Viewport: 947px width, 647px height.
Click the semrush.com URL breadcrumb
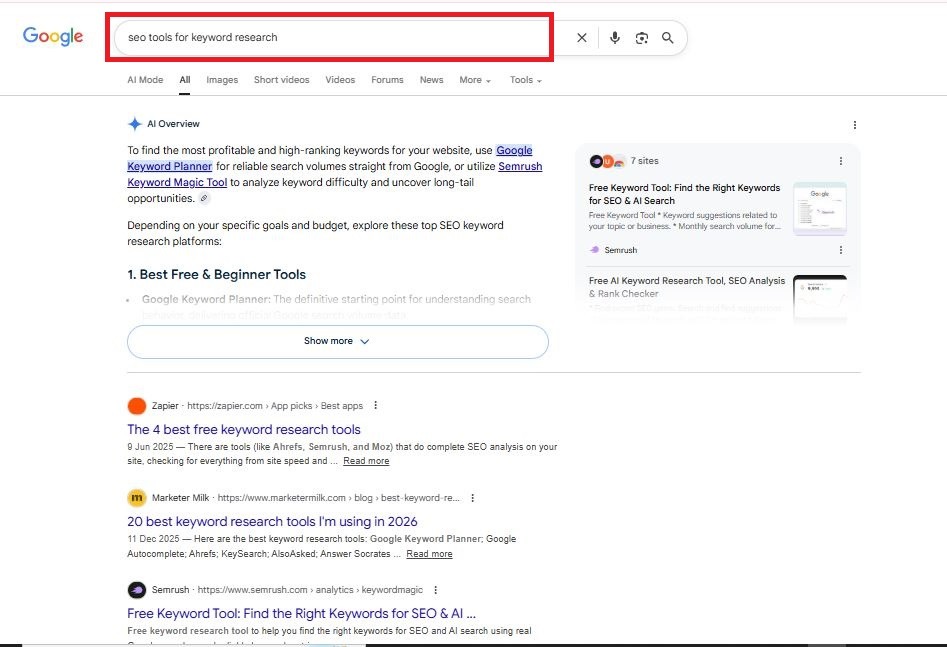[x=310, y=590]
